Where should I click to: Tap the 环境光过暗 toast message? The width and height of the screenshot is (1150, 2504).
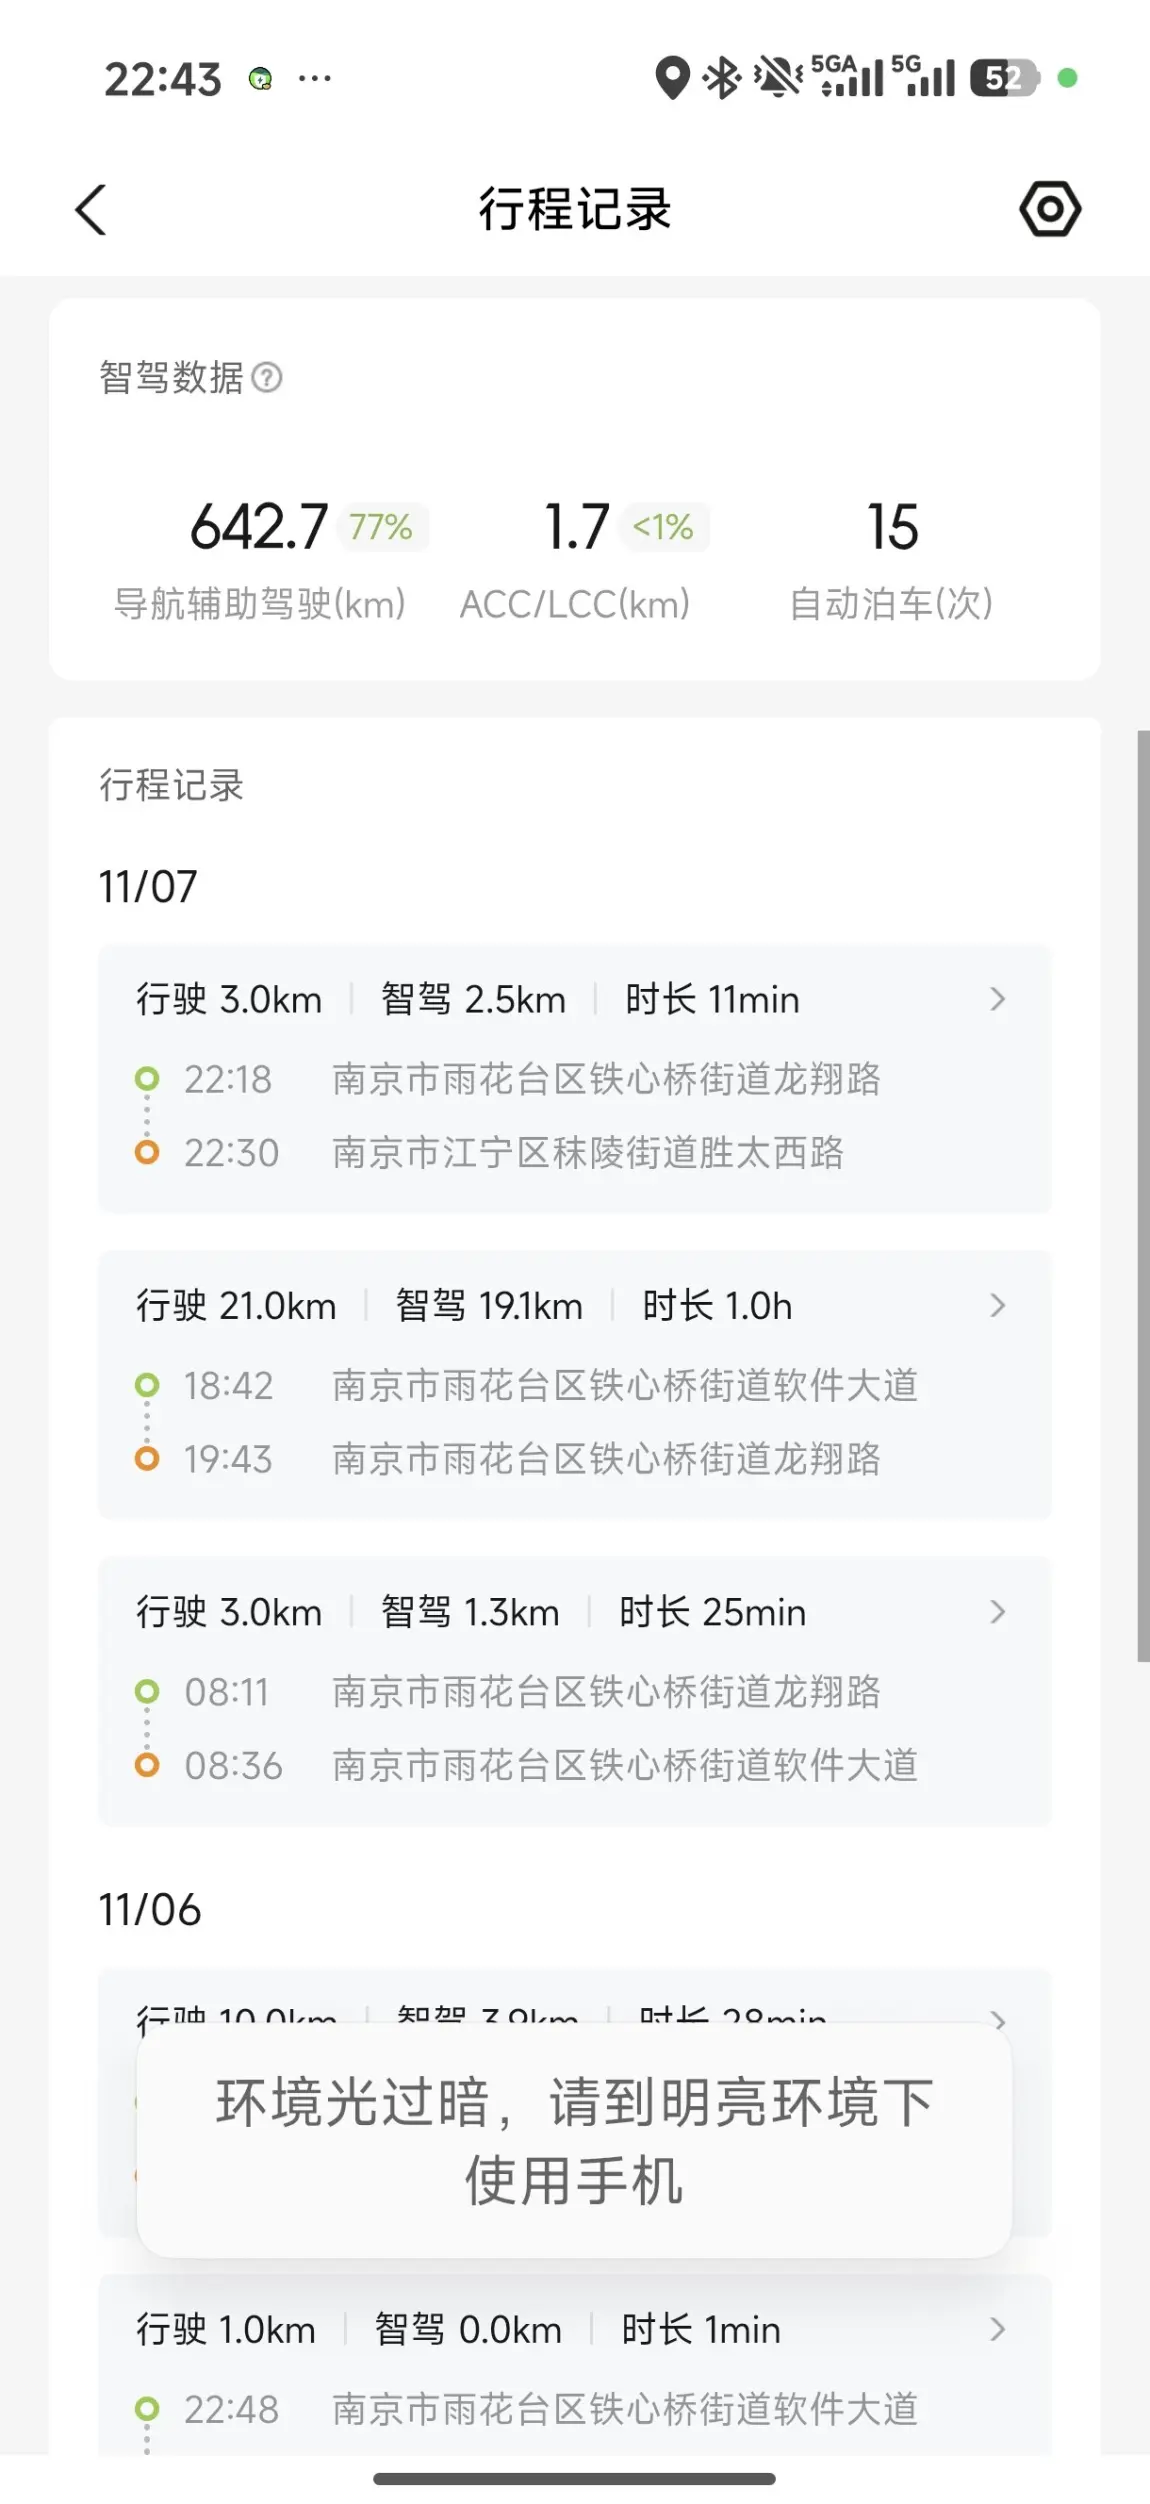(x=574, y=2141)
